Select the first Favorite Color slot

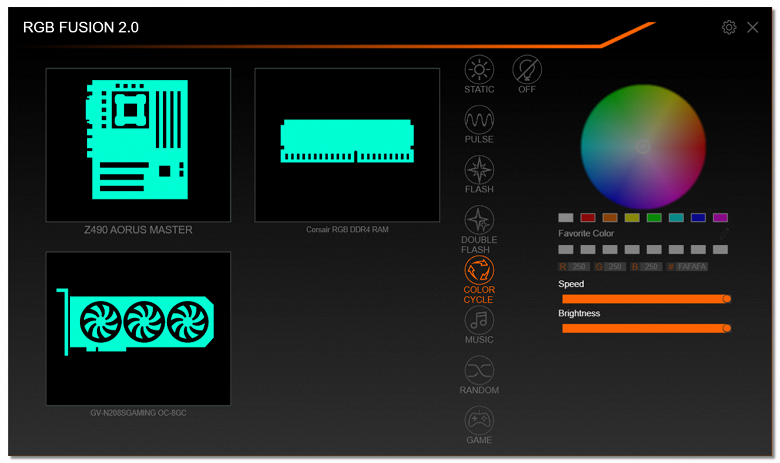pos(566,249)
